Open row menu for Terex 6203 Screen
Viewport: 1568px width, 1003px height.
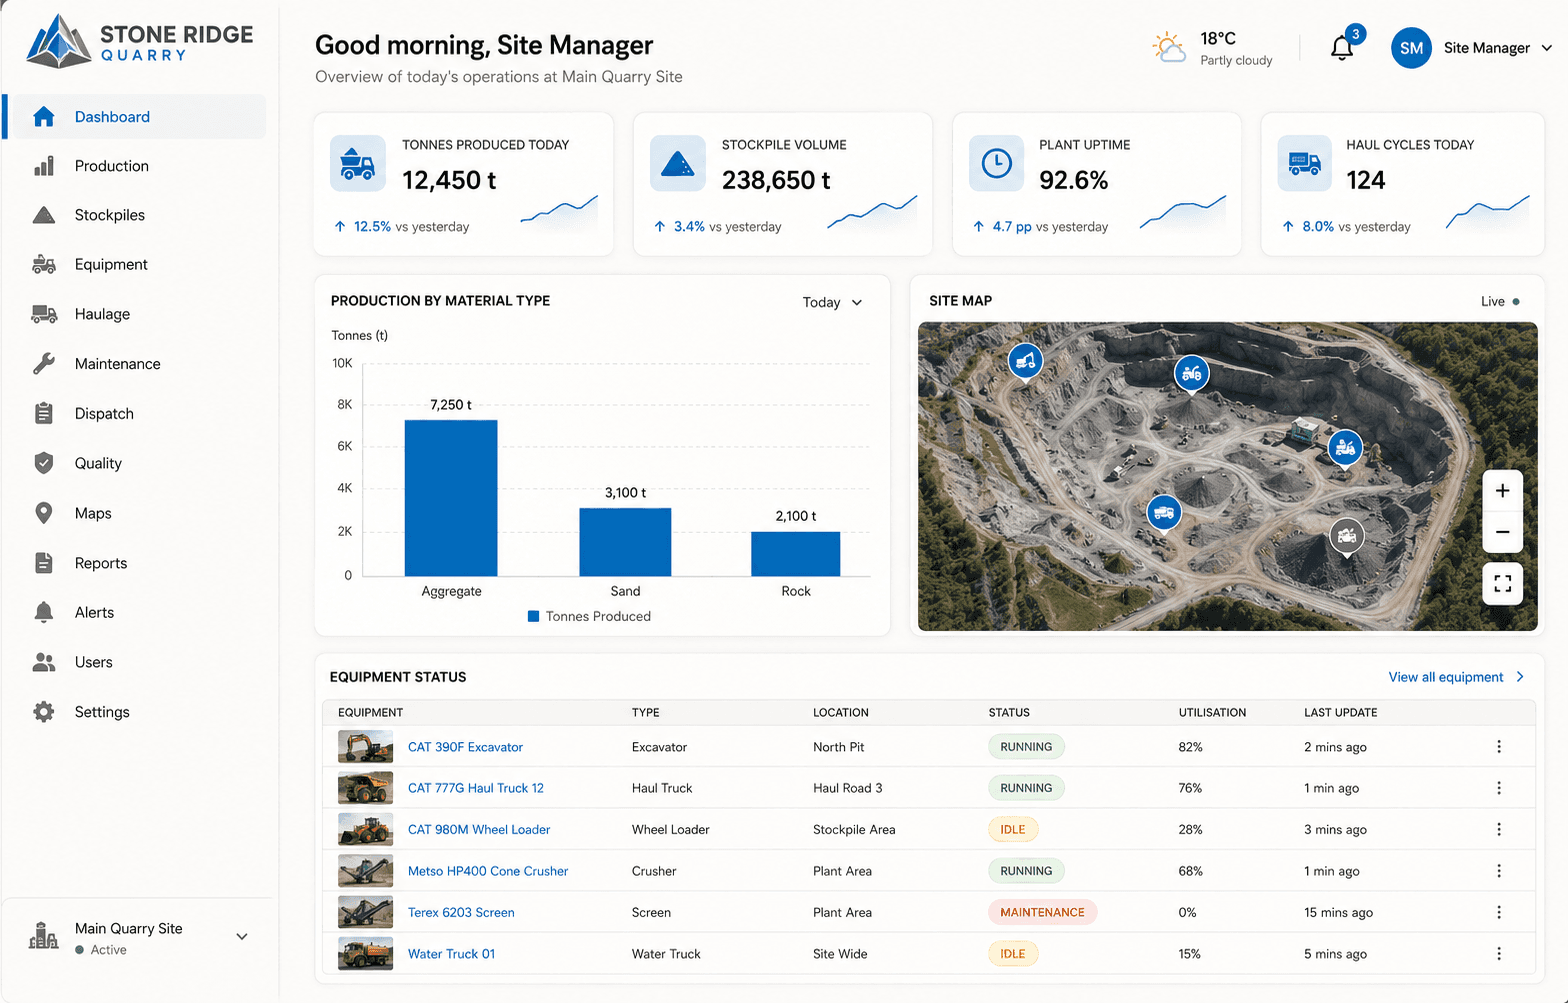tap(1498, 912)
